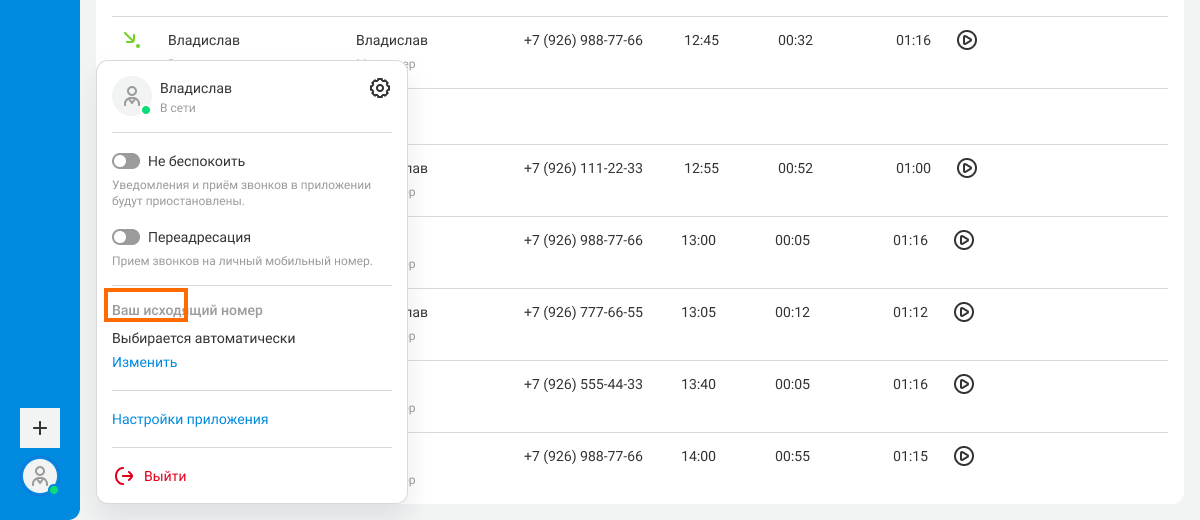Viewport: 1200px width, 520px height.
Task: Open profile avatar in left sidebar
Action: coord(40,476)
